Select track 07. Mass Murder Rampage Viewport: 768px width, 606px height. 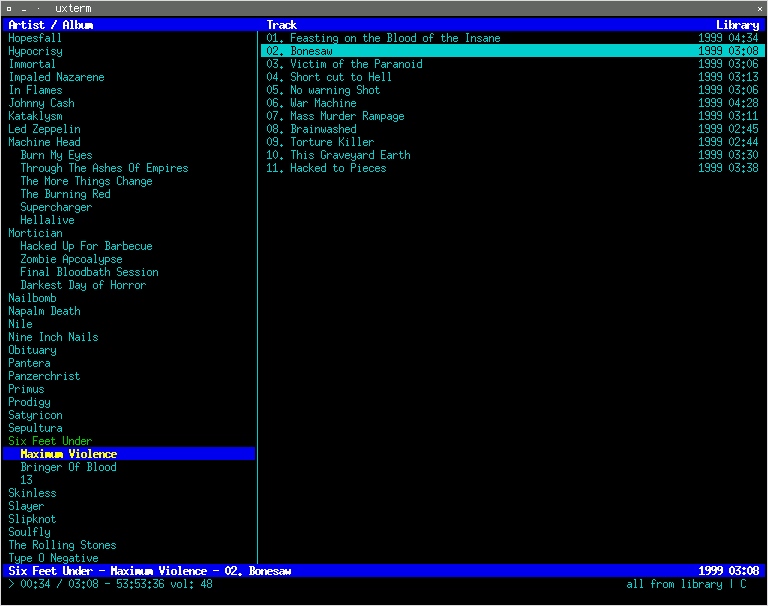[x=512, y=116]
